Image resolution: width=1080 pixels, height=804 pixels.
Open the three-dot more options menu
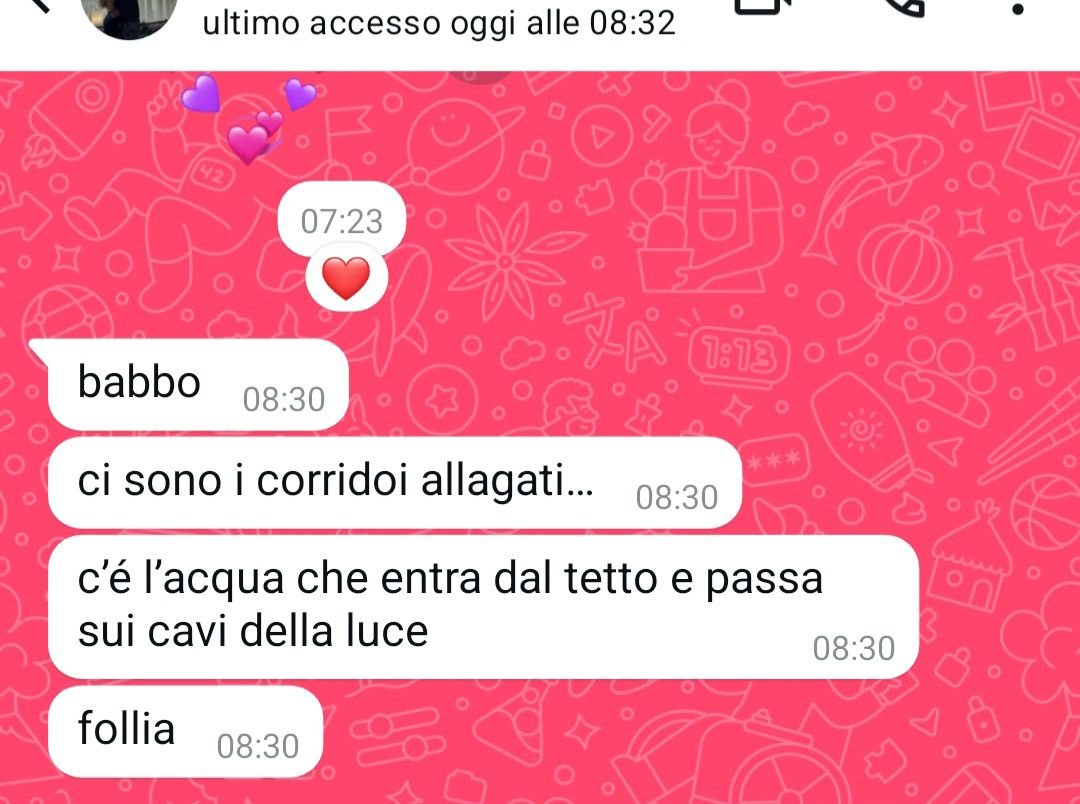pos(1019,9)
